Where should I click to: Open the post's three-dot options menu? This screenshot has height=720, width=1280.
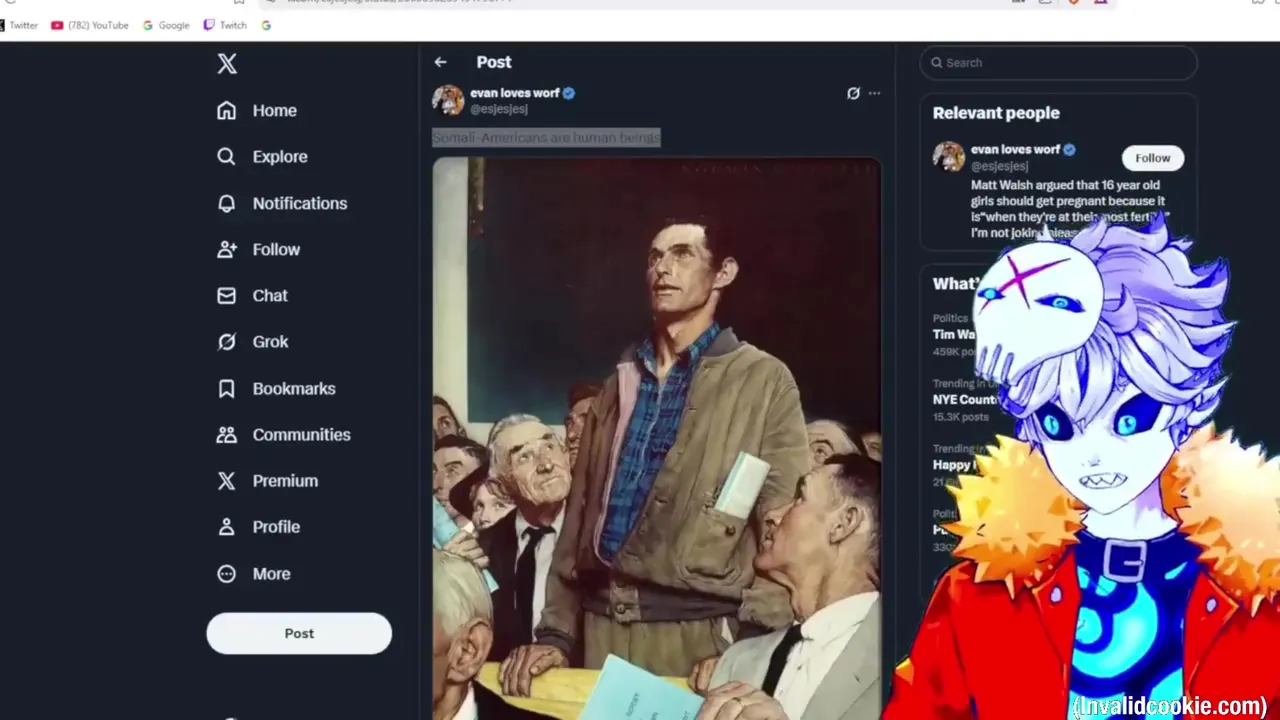[x=874, y=93]
